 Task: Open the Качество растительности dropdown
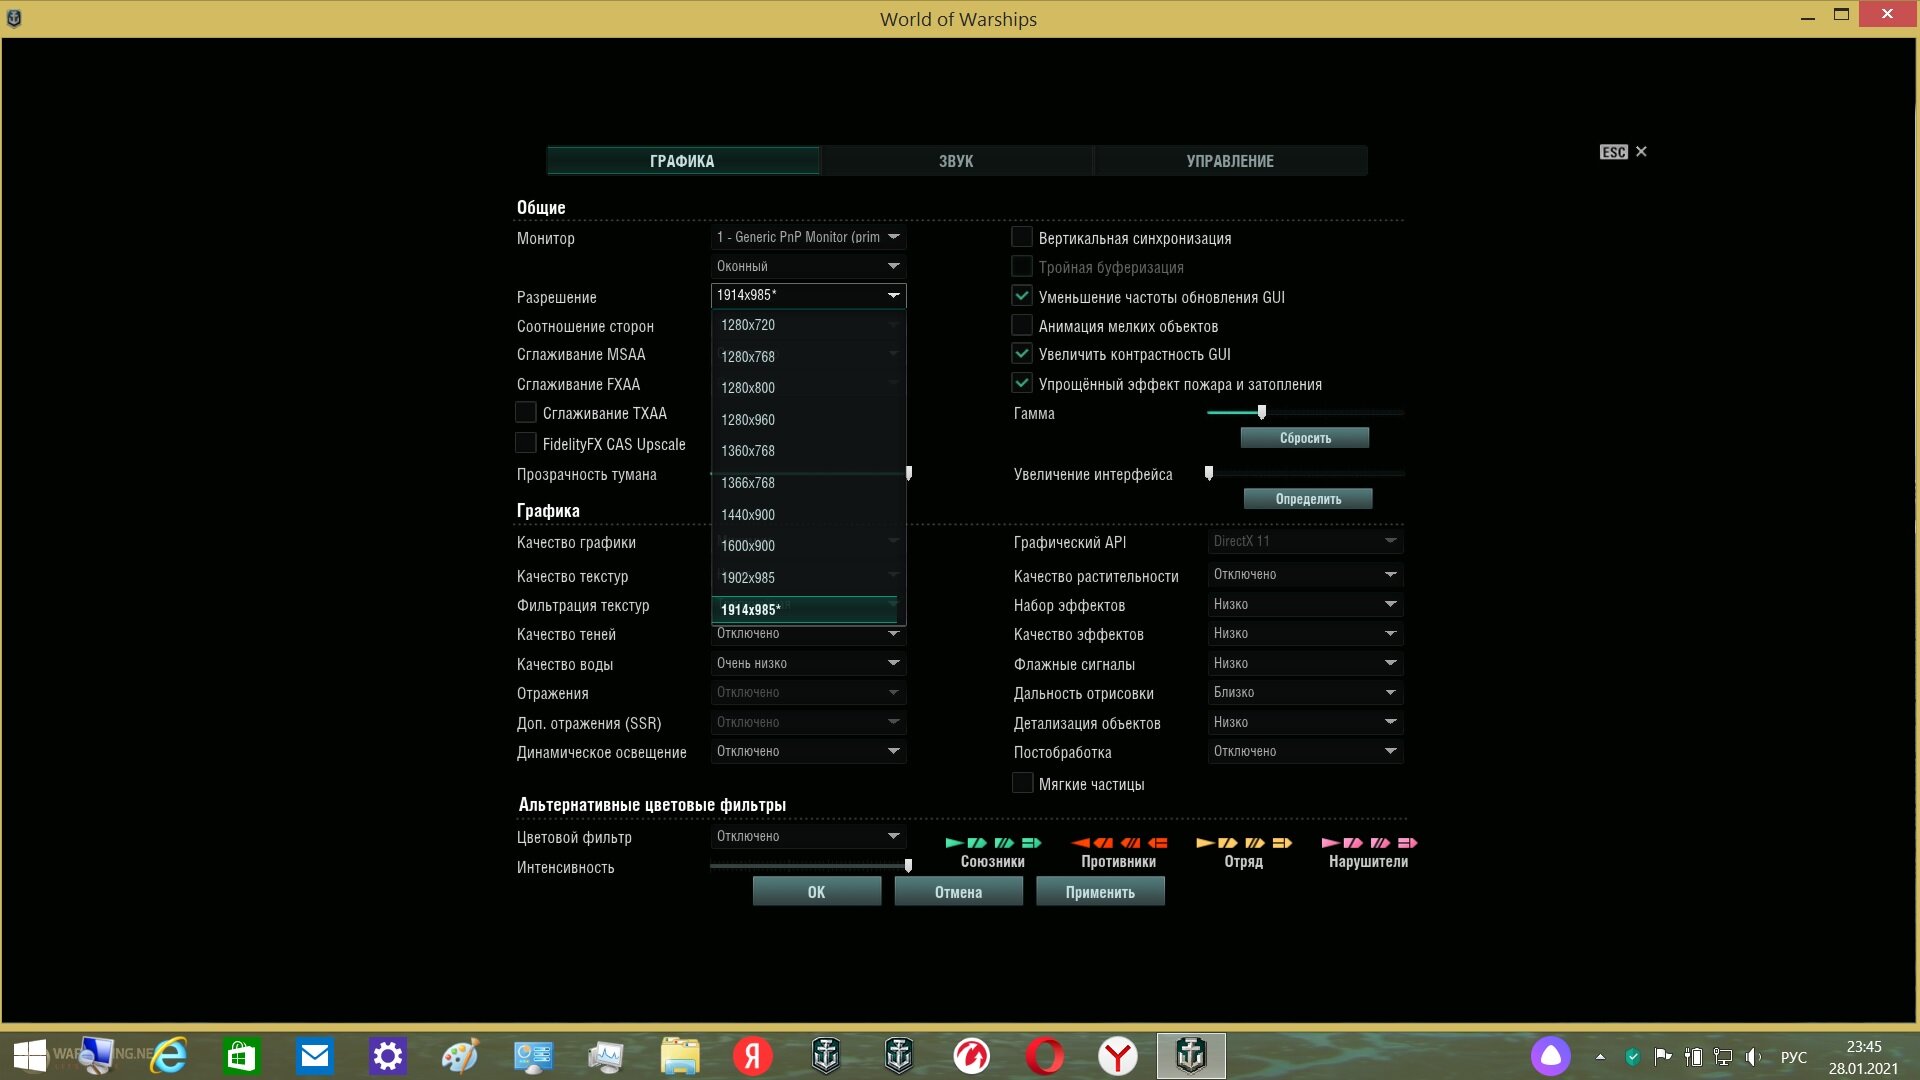coord(1305,574)
